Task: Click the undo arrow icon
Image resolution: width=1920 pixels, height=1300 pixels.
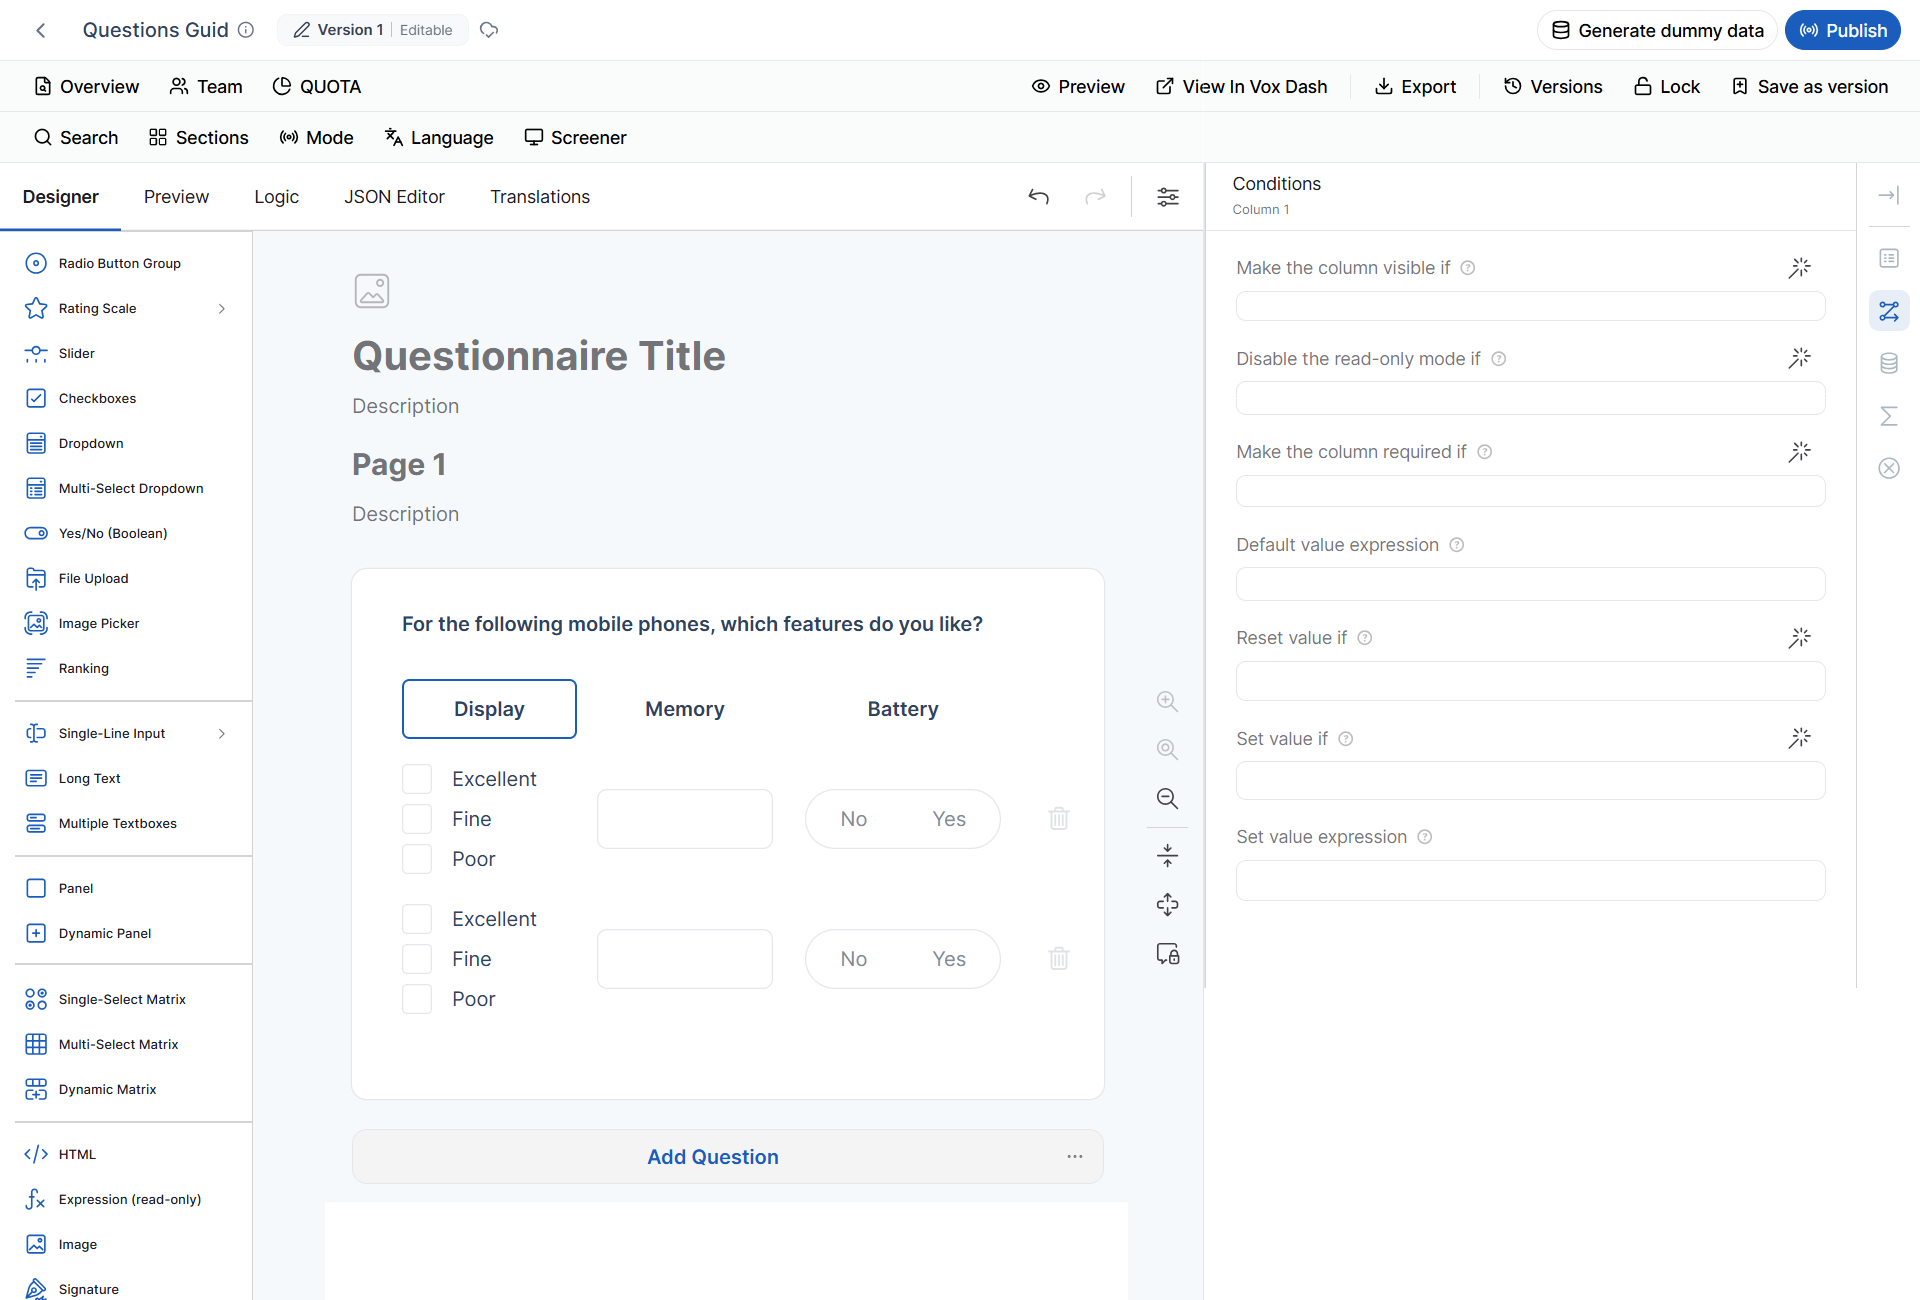Action: pyautogui.click(x=1039, y=197)
